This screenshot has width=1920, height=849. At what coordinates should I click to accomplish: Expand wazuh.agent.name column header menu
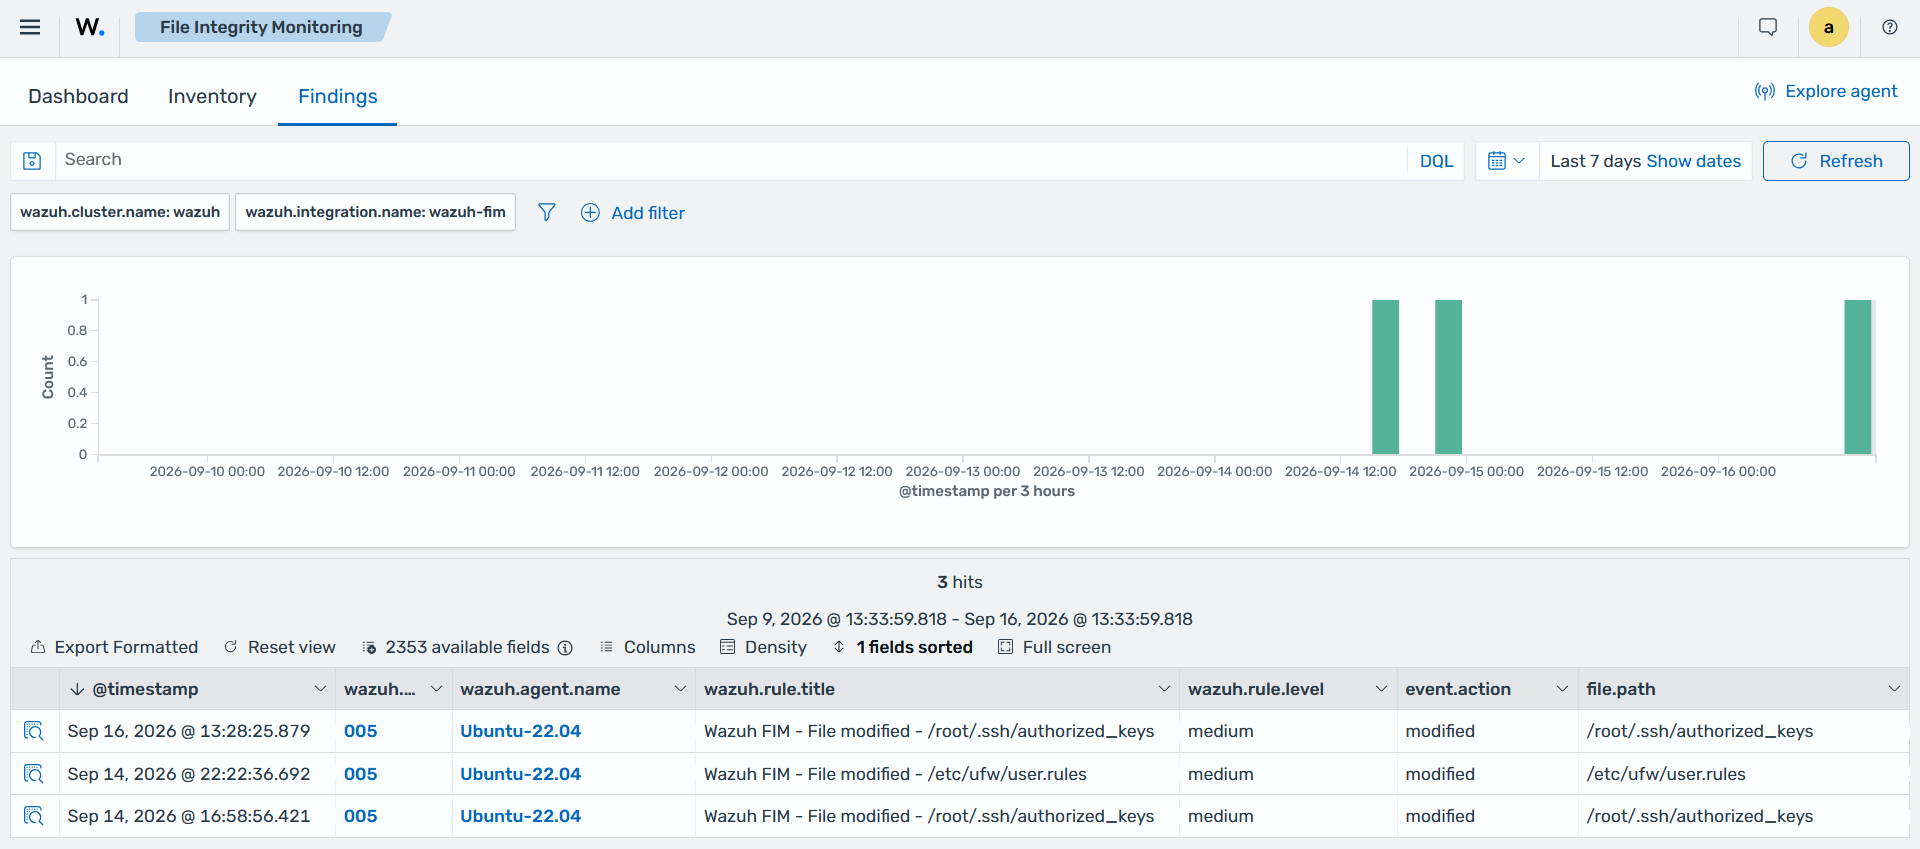(680, 689)
